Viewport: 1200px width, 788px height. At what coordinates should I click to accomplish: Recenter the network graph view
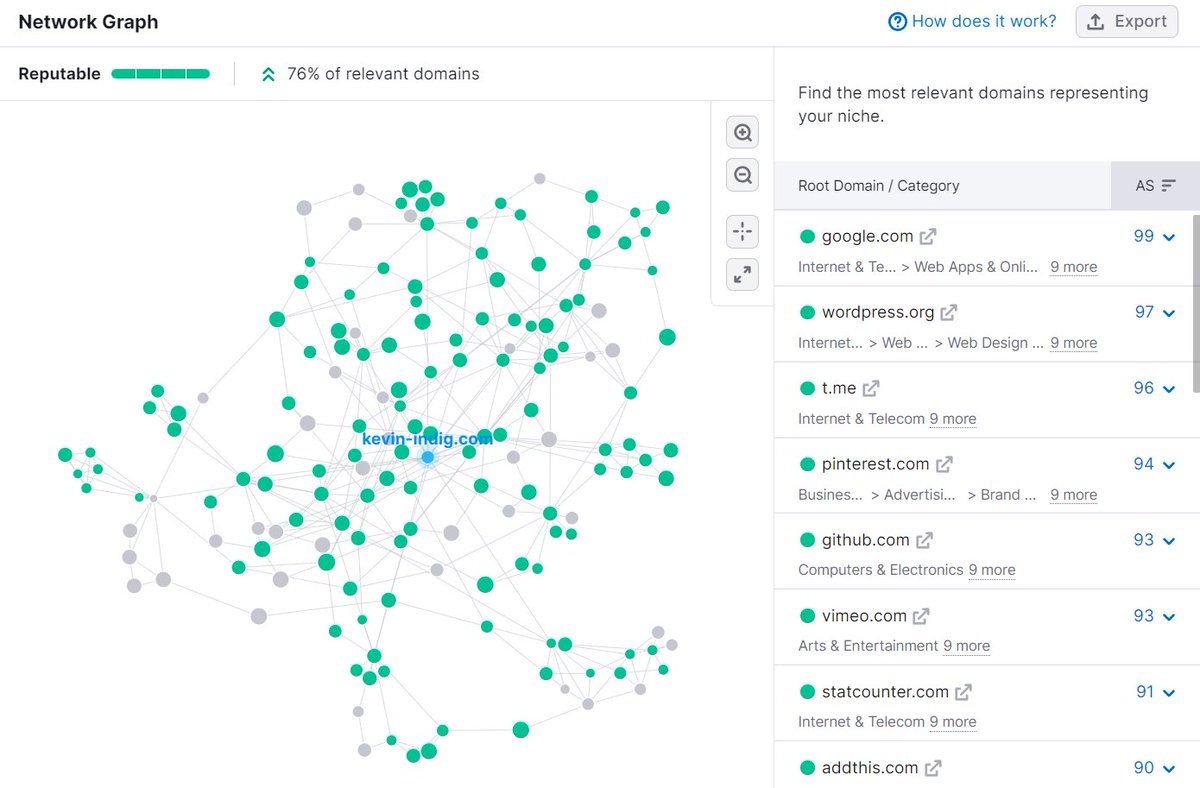point(742,231)
